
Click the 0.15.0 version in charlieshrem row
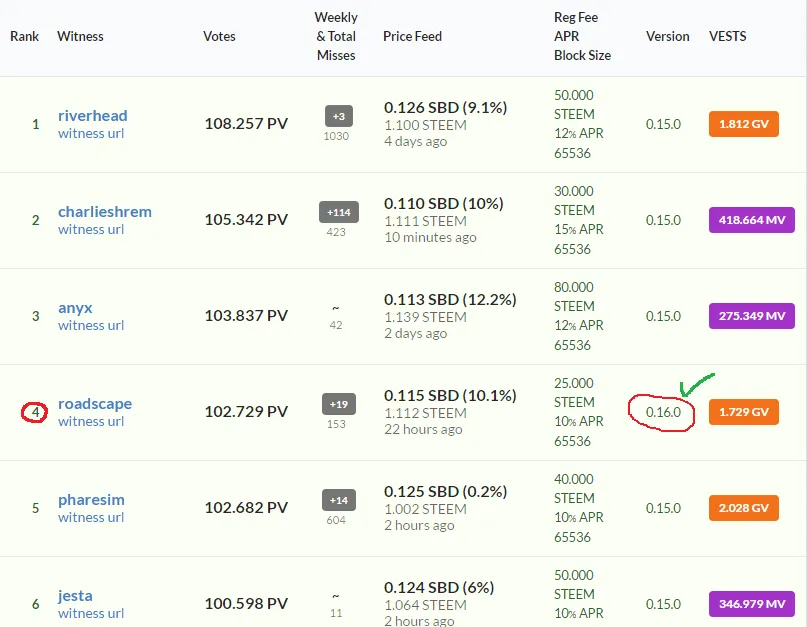[x=663, y=220]
